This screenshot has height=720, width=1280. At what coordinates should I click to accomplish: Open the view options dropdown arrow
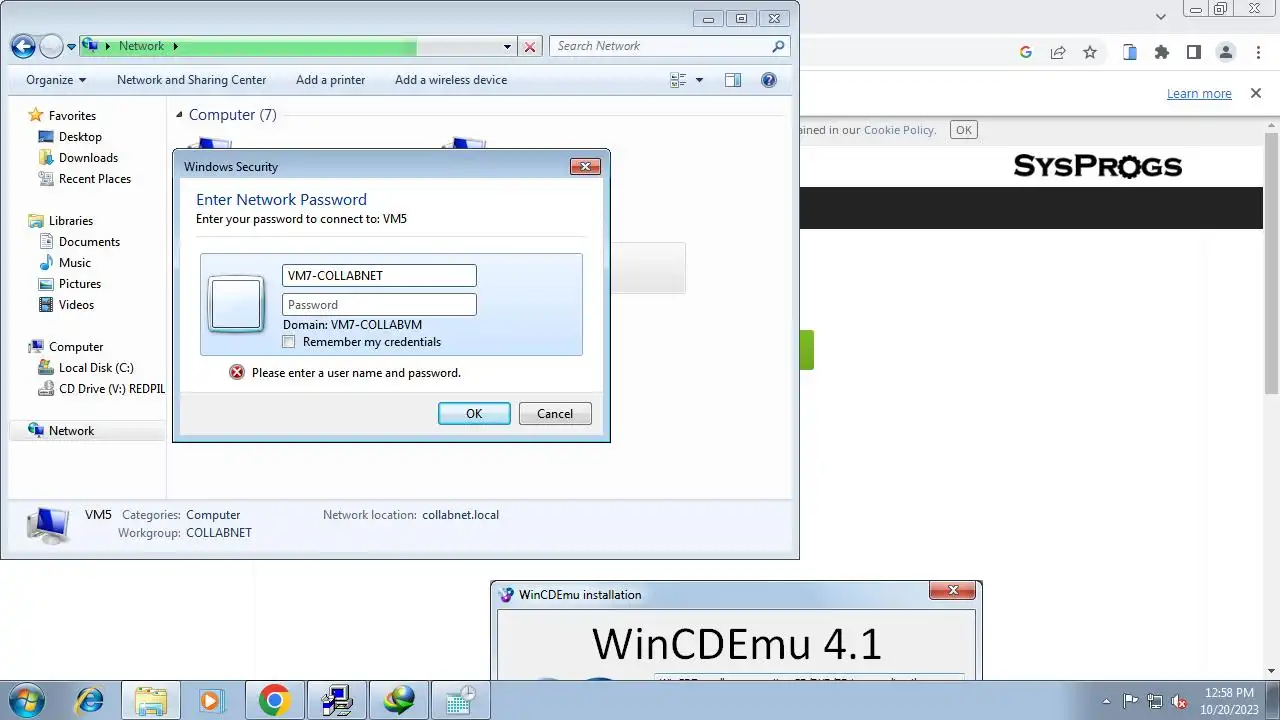(699, 80)
